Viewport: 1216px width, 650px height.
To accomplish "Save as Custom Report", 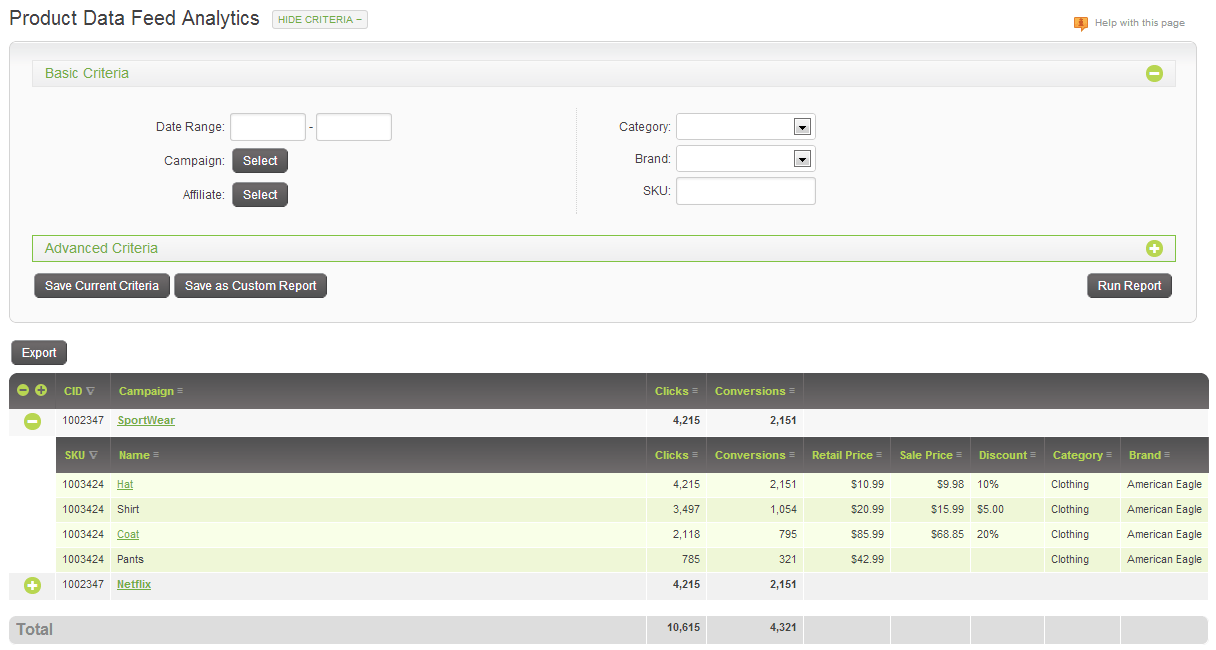I will click(x=250, y=285).
